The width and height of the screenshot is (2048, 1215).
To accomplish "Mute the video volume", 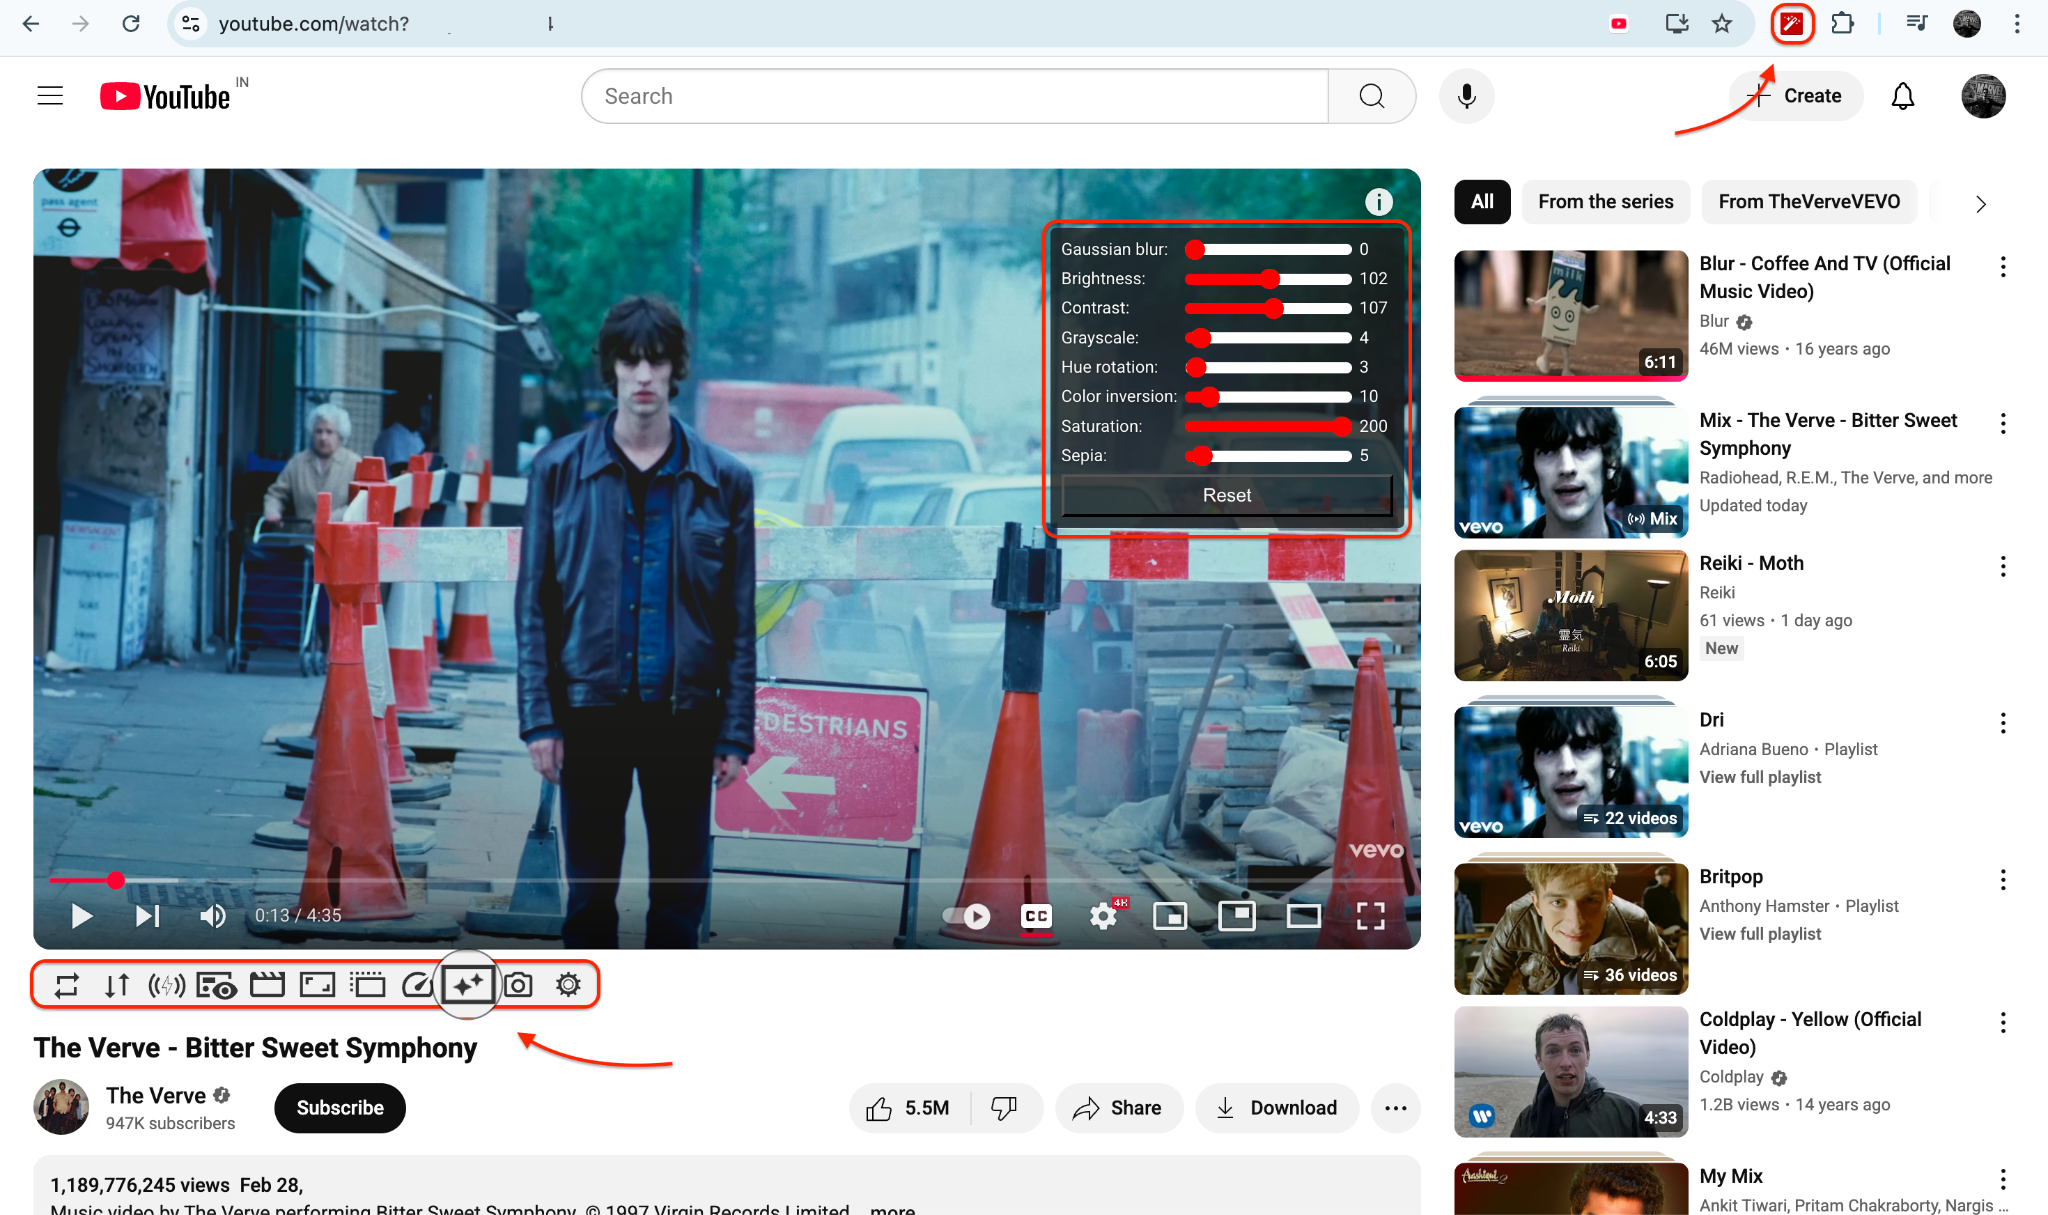I will (213, 916).
